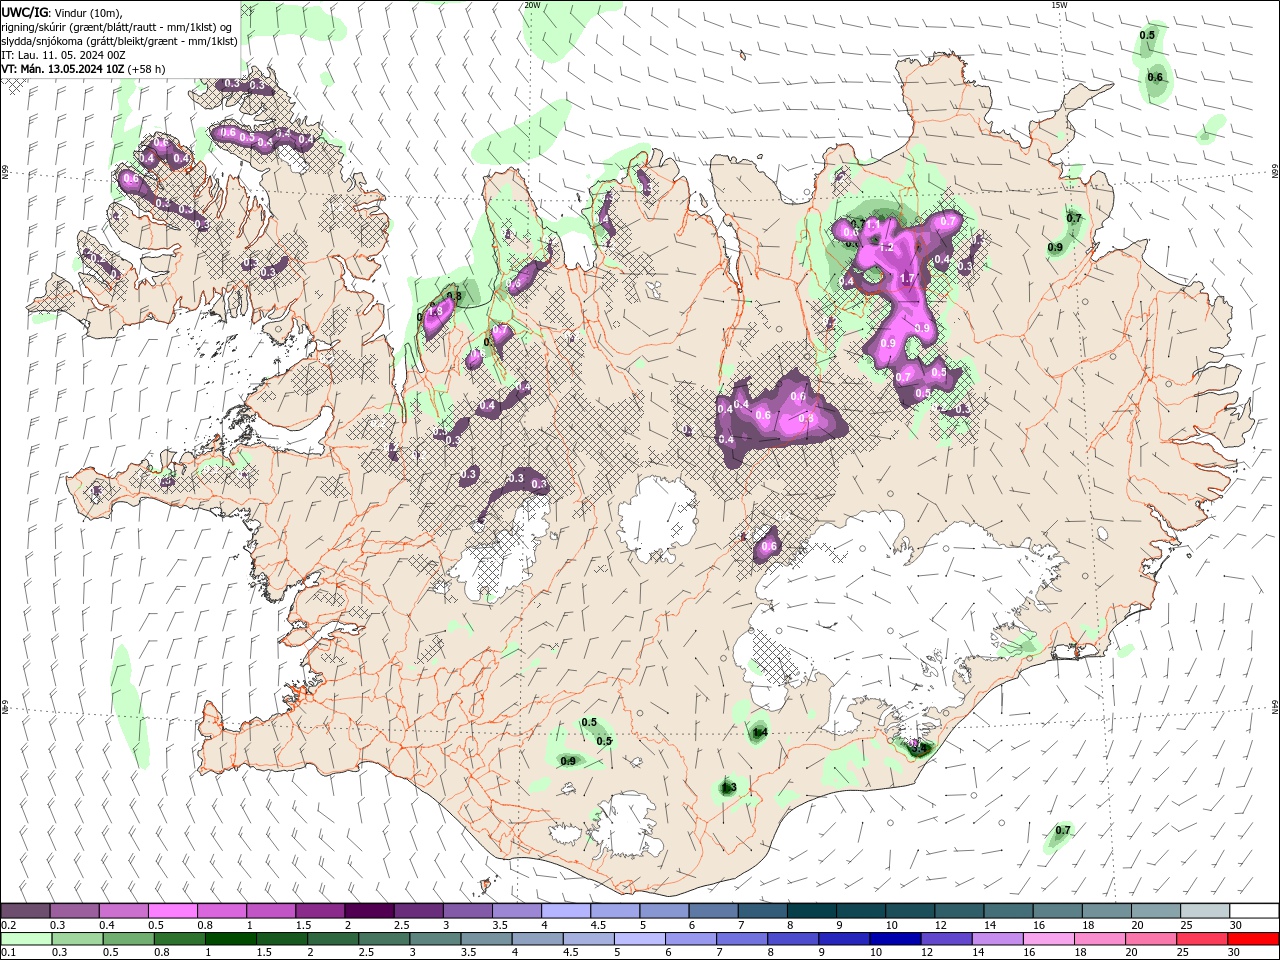Viewport: 1280px width, 960px height.
Task: Click the '1.7' snowfall value on the map
Action: click(x=908, y=278)
